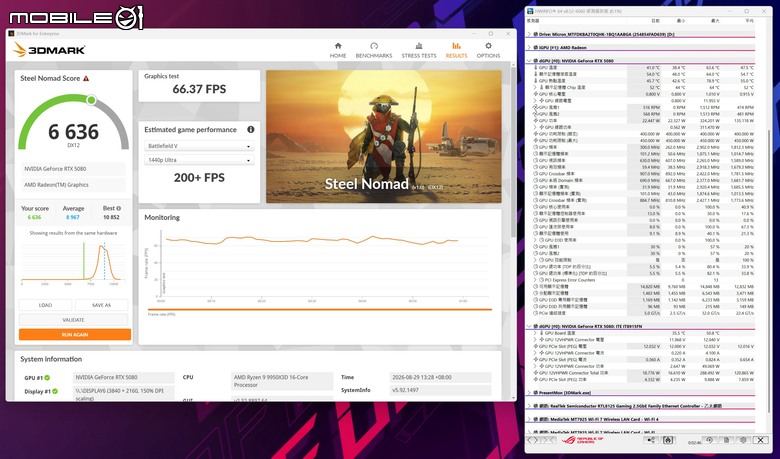
Task: Switch to the STRESS TESTS tab
Action: tap(419, 50)
